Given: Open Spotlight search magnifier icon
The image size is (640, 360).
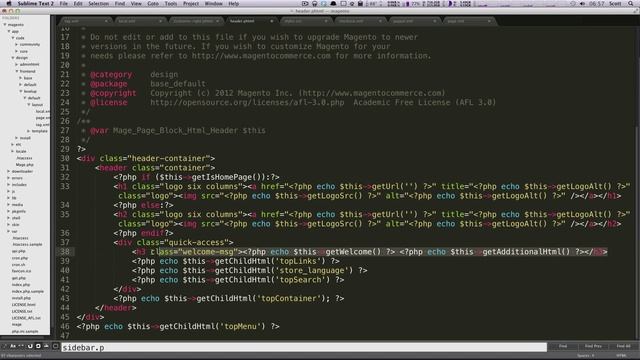Looking at the screenshot, I should [x=631, y=3].
